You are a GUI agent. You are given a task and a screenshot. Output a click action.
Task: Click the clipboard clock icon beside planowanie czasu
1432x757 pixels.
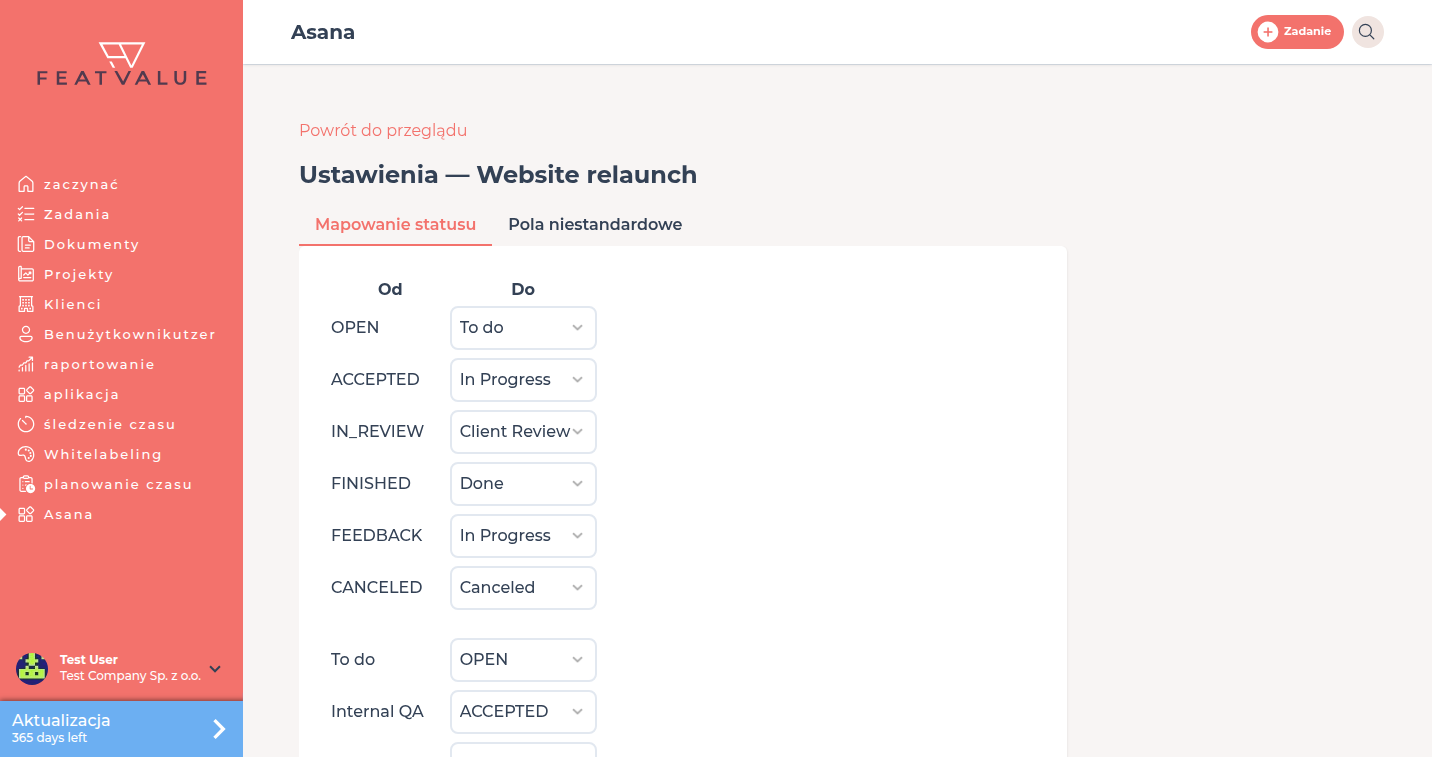26,484
